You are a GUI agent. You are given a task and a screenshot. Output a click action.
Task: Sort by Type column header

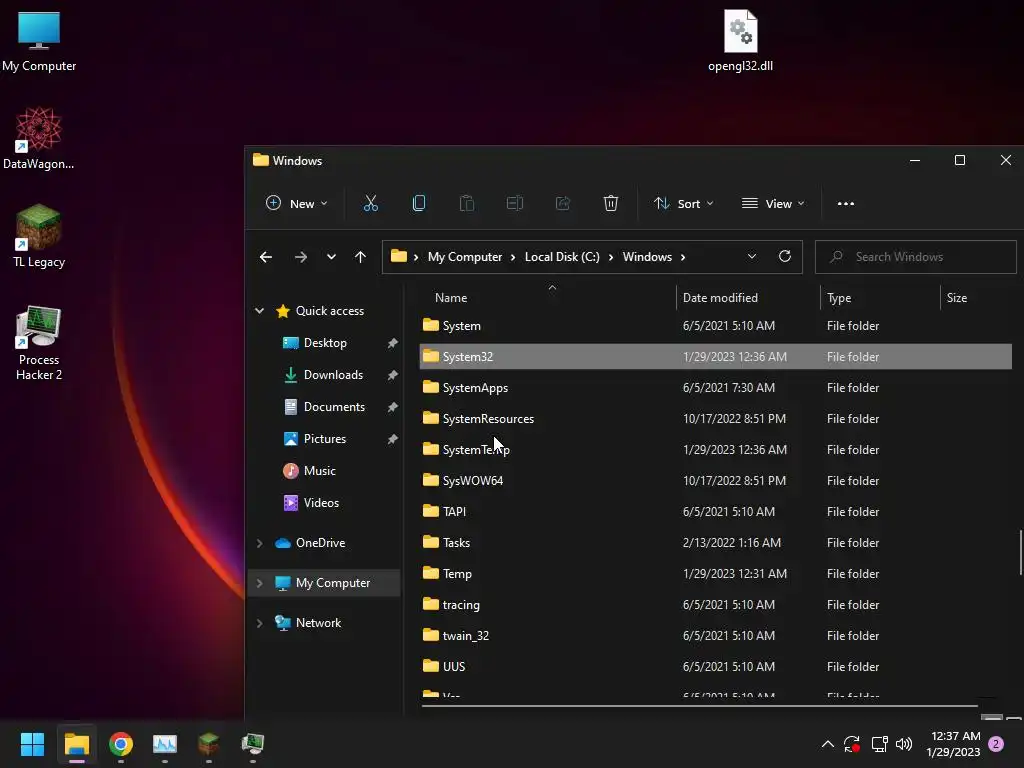[x=880, y=298]
